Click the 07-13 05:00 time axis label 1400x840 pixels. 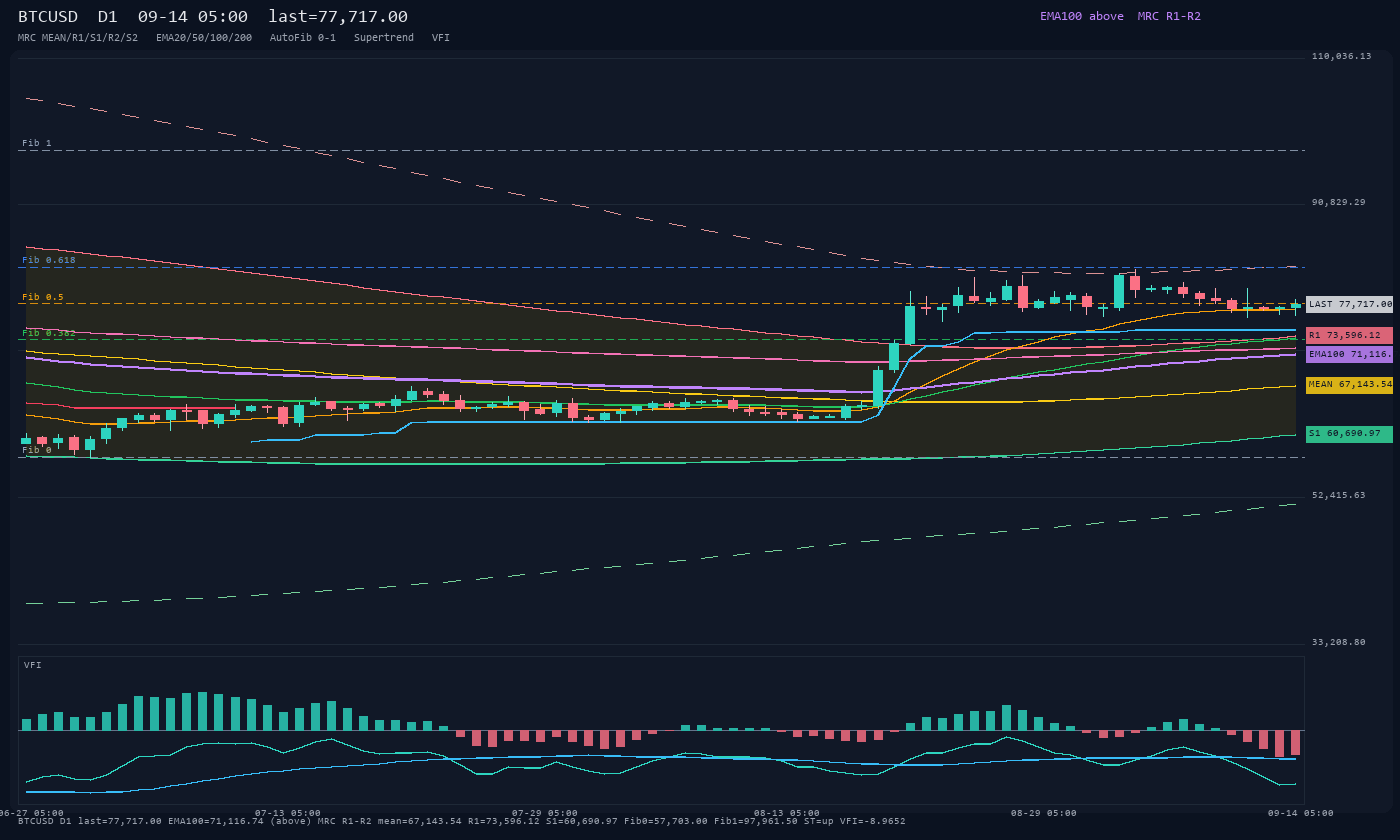[288, 814]
